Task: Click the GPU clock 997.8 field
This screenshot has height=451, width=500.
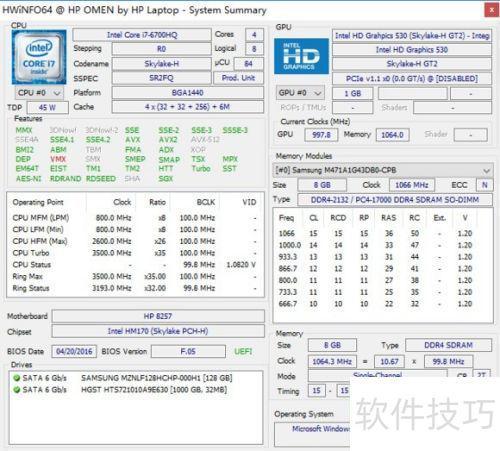Action: coord(321,135)
